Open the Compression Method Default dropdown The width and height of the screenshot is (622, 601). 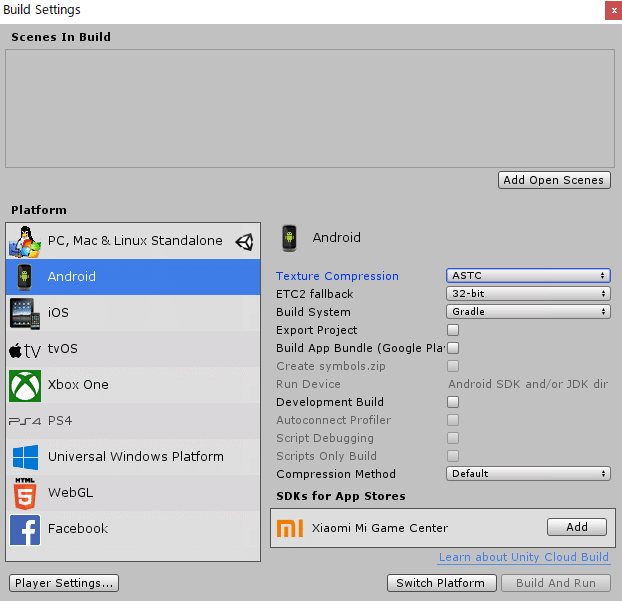click(x=528, y=474)
